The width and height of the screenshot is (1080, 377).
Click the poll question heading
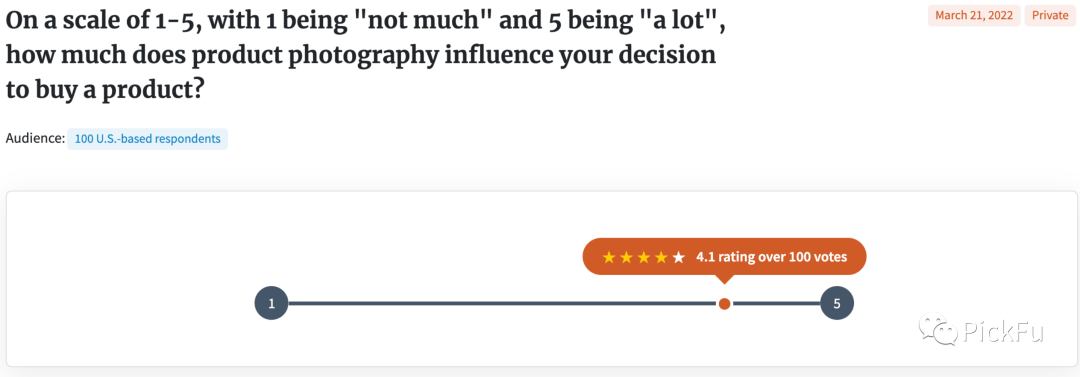366,57
